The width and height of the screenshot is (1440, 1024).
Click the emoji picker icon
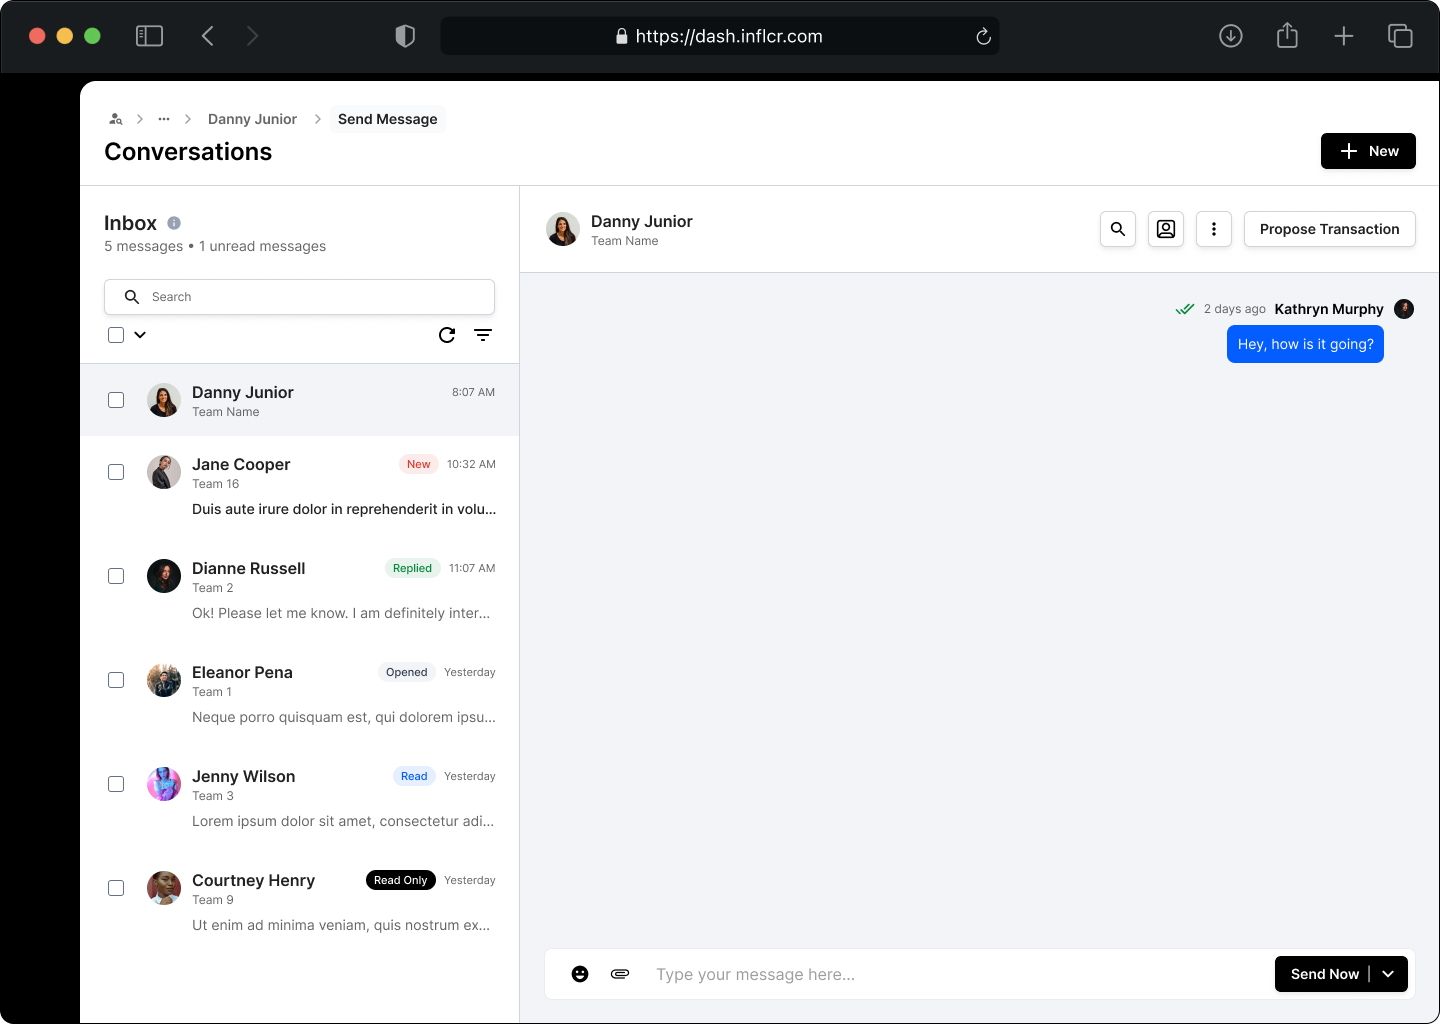pyautogui.click(x=580, y=974)
